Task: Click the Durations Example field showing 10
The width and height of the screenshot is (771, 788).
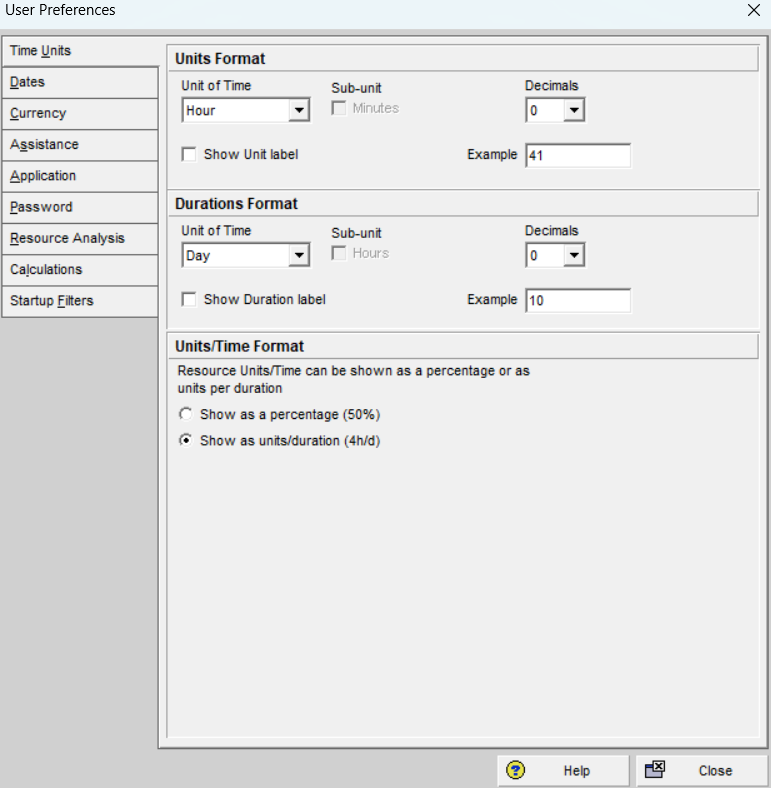Action: click(578, 301)
